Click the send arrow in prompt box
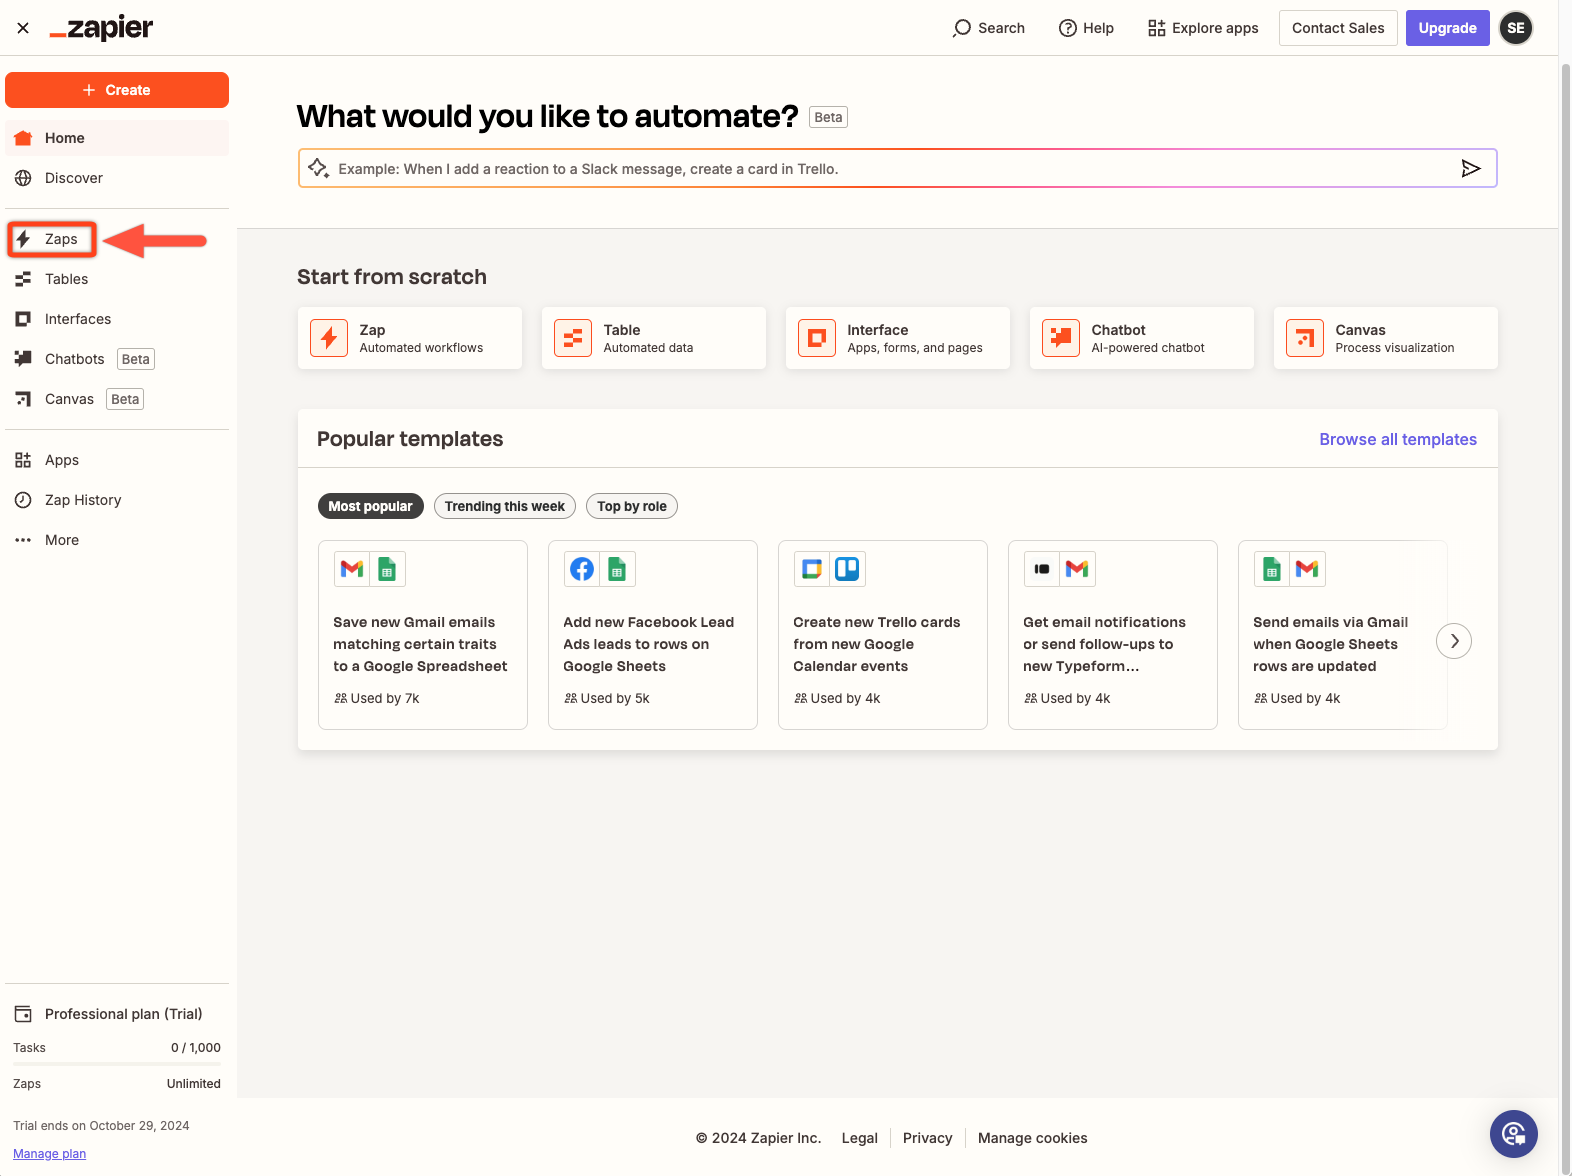 [1470, 168]
